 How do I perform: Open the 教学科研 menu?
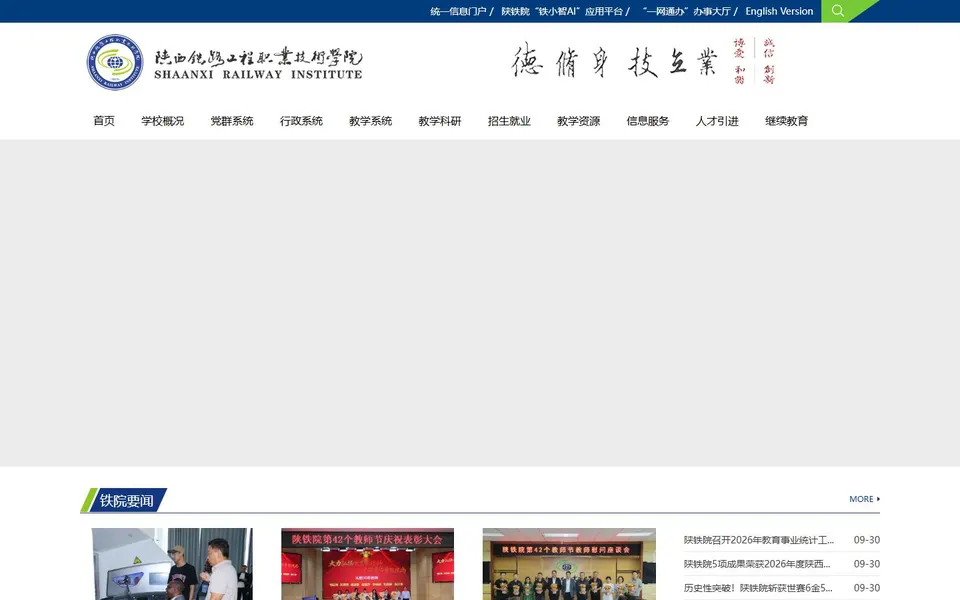440,121
